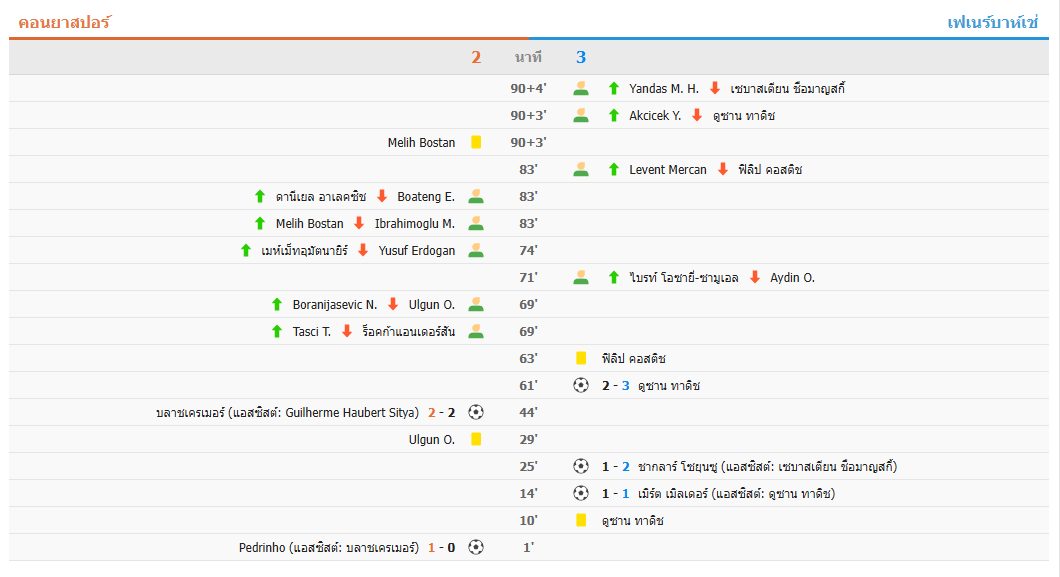Click the goal ball icon at minute 1'
Screen dimensions: 1060x577
point(476,547)
